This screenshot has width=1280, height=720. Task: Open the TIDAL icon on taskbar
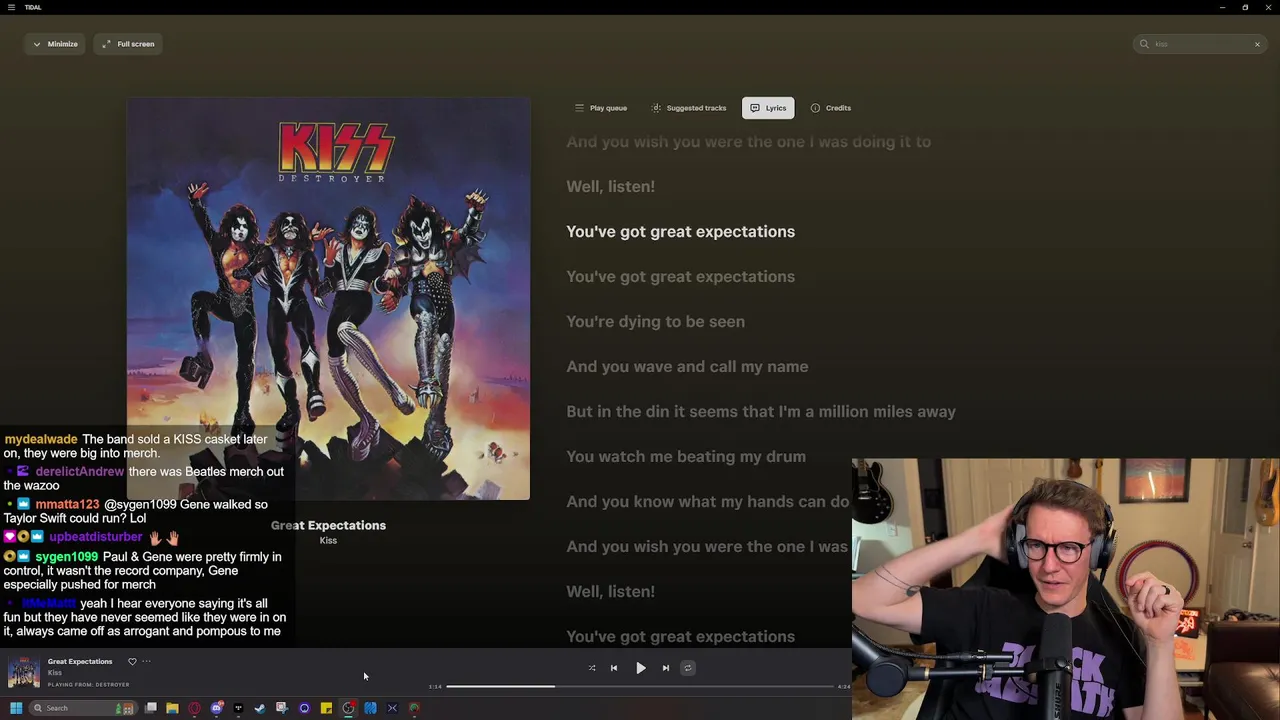coord(238,708)
